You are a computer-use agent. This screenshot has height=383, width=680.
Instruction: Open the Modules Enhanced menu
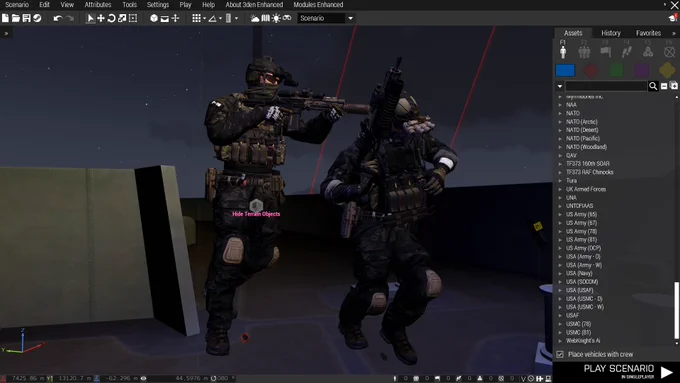(318, 5)
